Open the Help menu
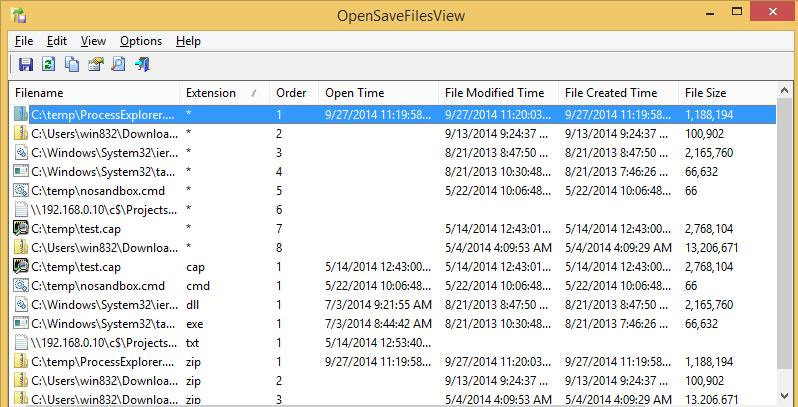Screen dimensions: 798x407 click(x=188, y=41)
